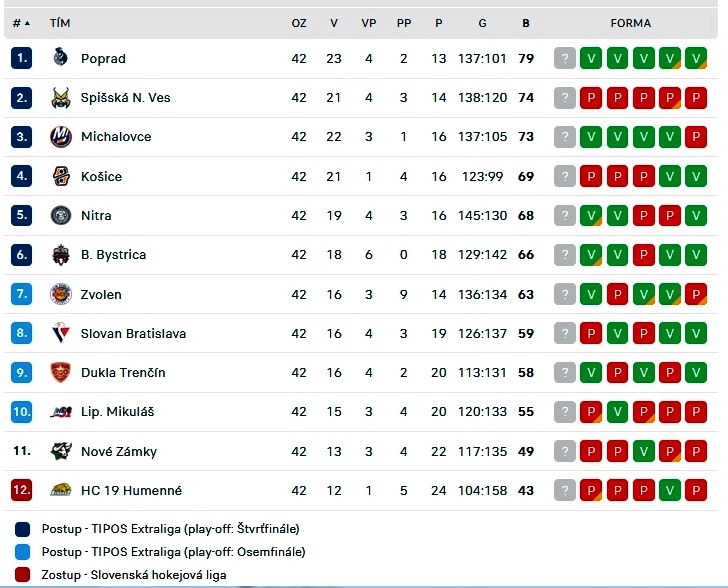The image size is (728, 588).
Task: Click the light blue Osemfinále legend swatch
Action: 22,552
